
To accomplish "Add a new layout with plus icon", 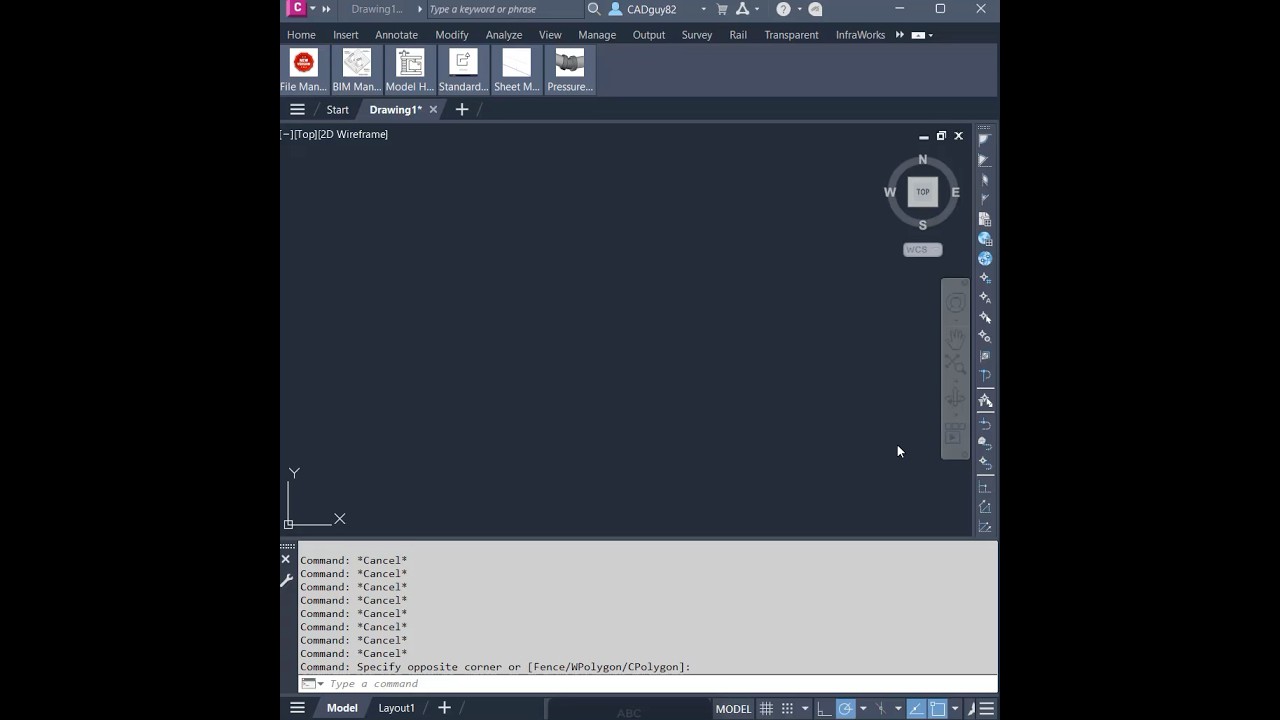I will 444,708.
